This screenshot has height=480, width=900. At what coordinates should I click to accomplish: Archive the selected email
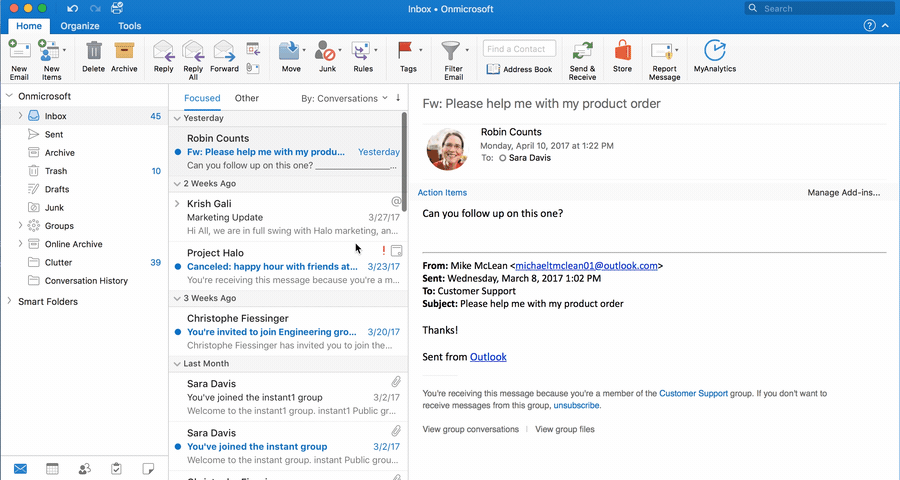click(x=124, y=52)
